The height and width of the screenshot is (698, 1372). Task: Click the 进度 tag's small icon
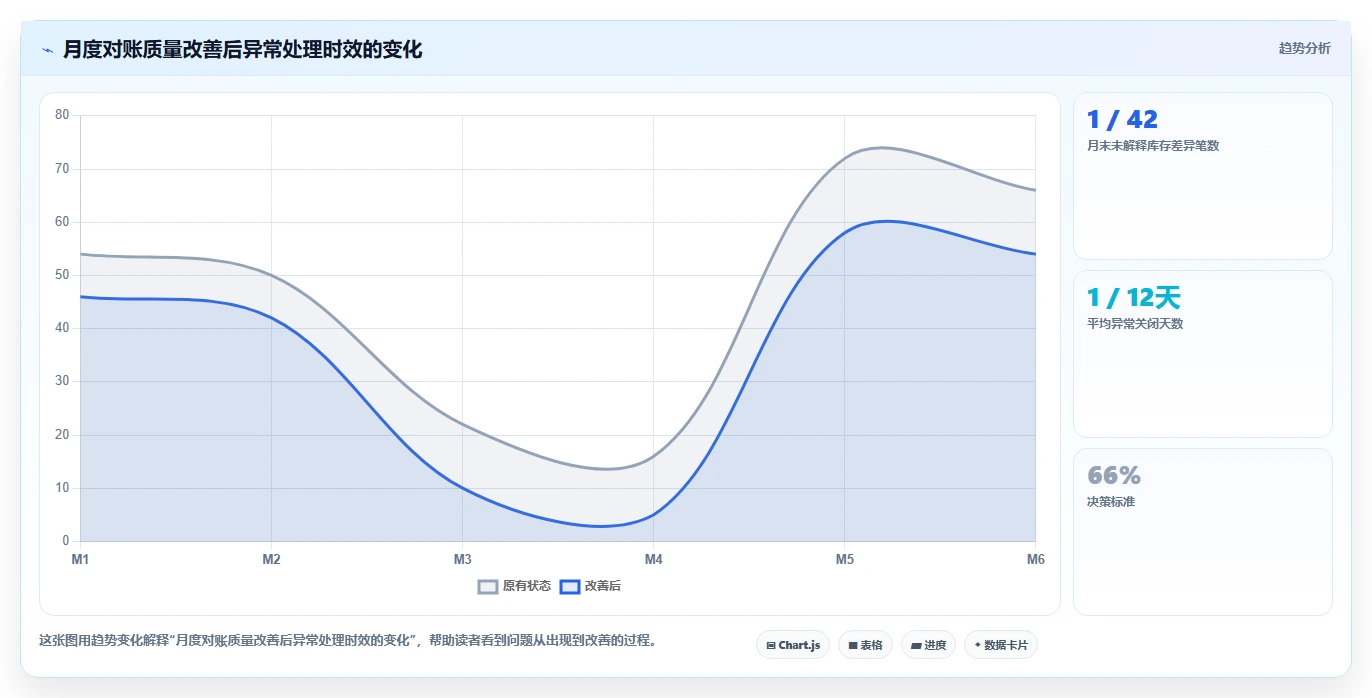tap(916, 646)
